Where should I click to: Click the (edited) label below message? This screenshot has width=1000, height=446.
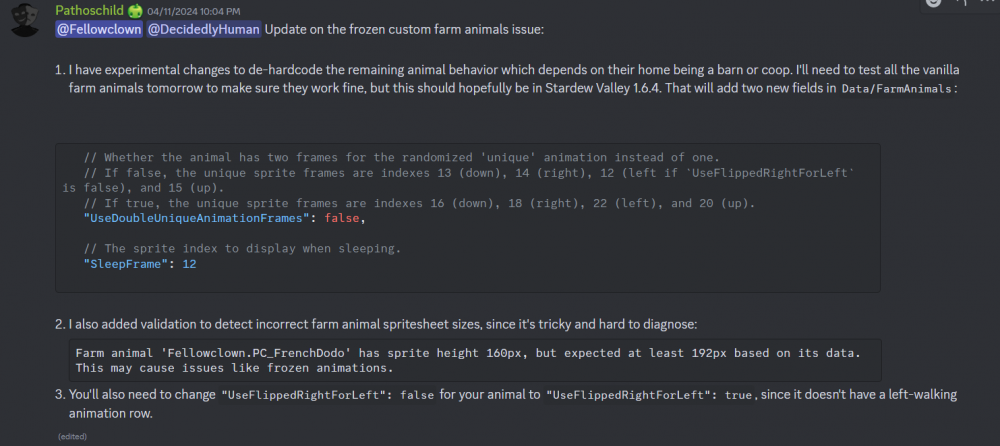pos(72,436)
